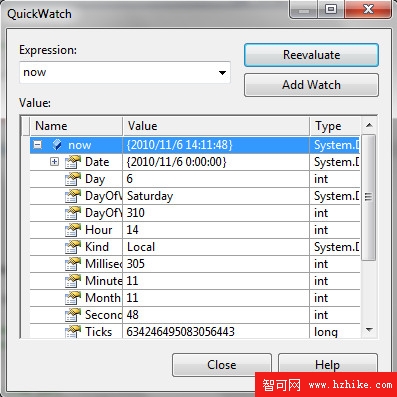Select the value {2010/11/6 0:00:00}
The width and height of the screenshot is (397, 397).
[176, 162]
